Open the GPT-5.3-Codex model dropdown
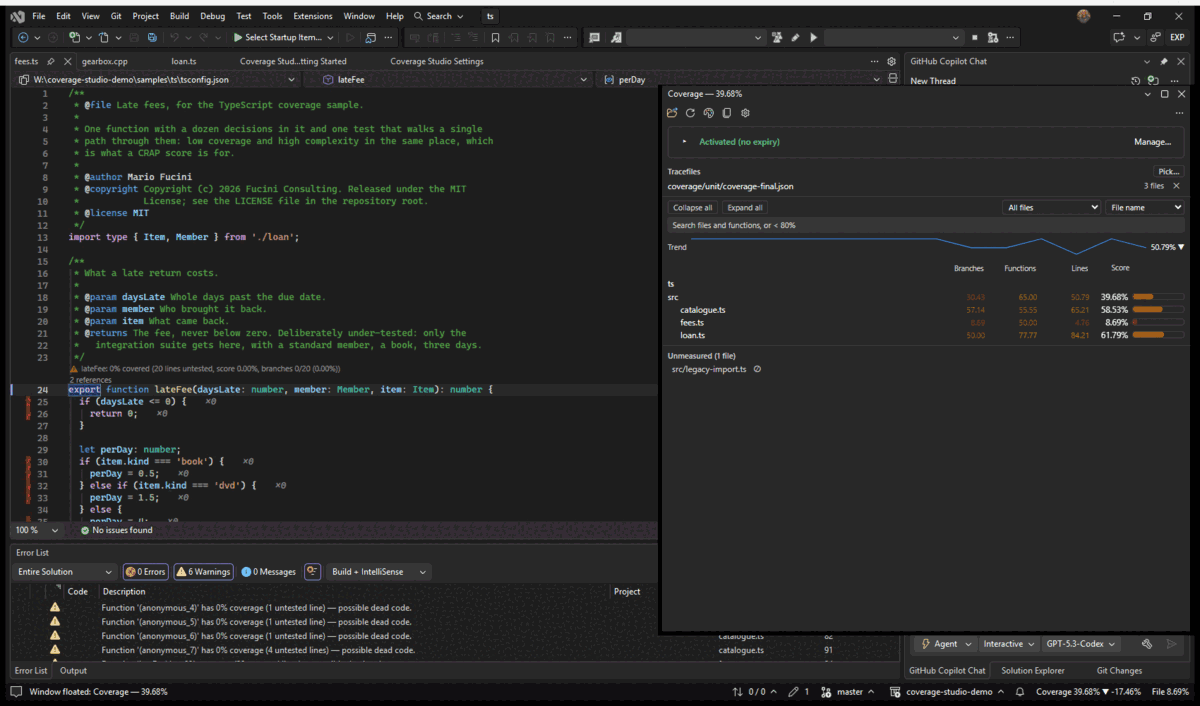 (x=1081, y=644)
